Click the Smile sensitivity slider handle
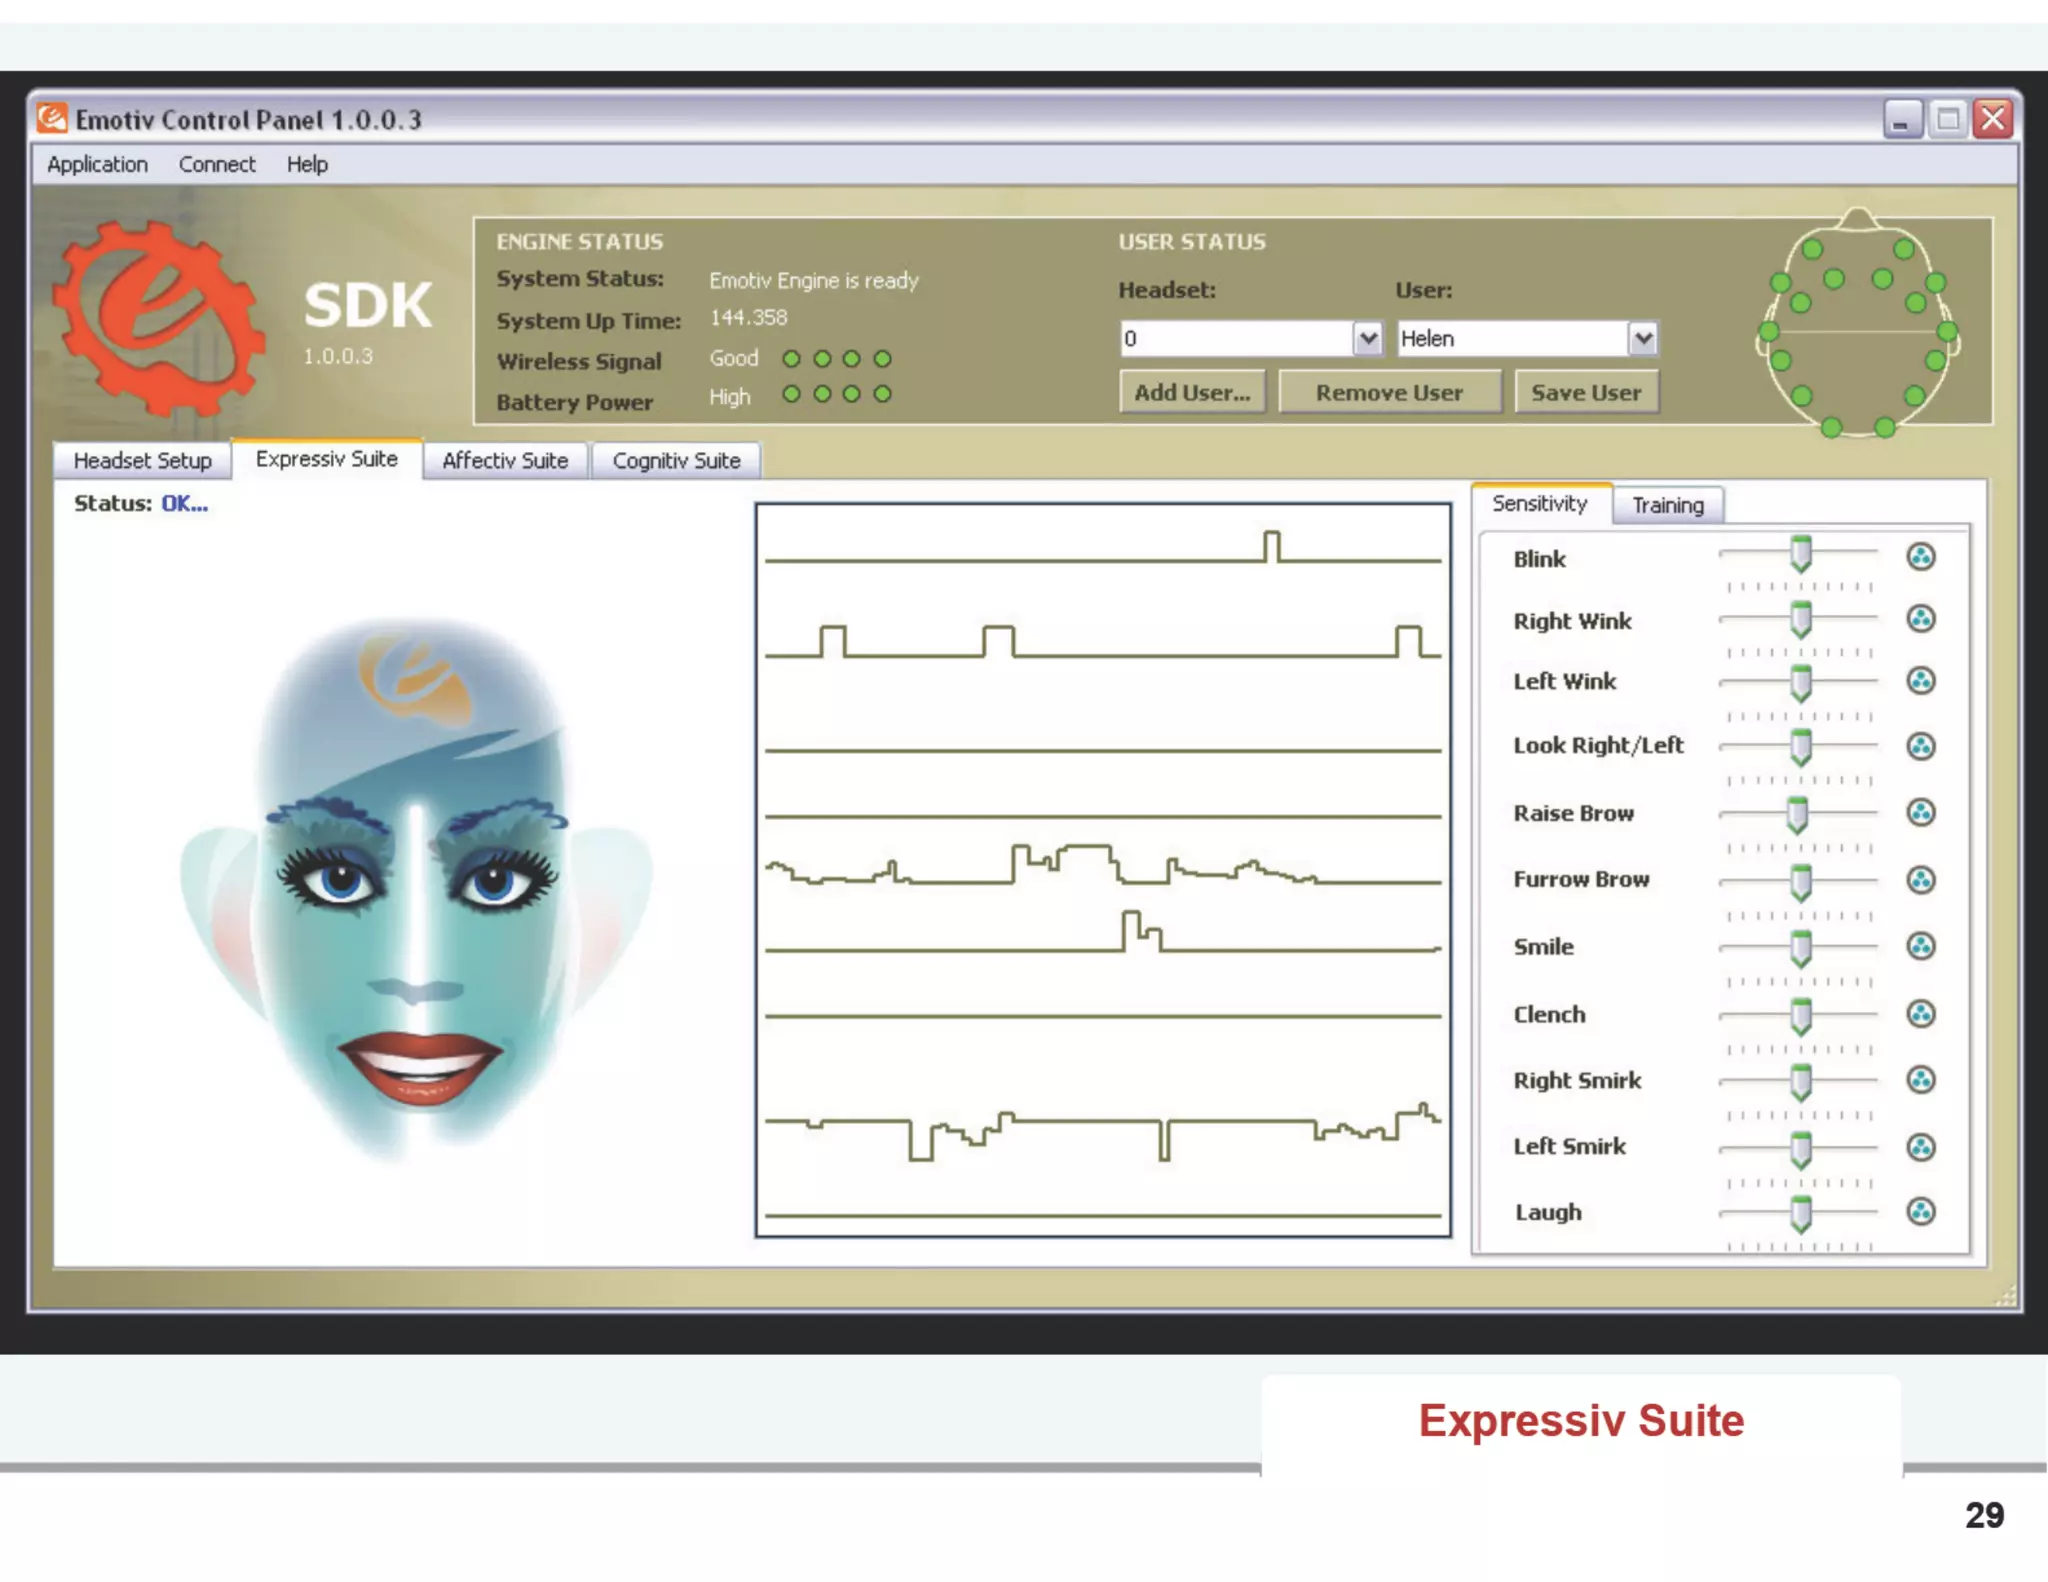The image size is (2048, 1582). 1801,948
